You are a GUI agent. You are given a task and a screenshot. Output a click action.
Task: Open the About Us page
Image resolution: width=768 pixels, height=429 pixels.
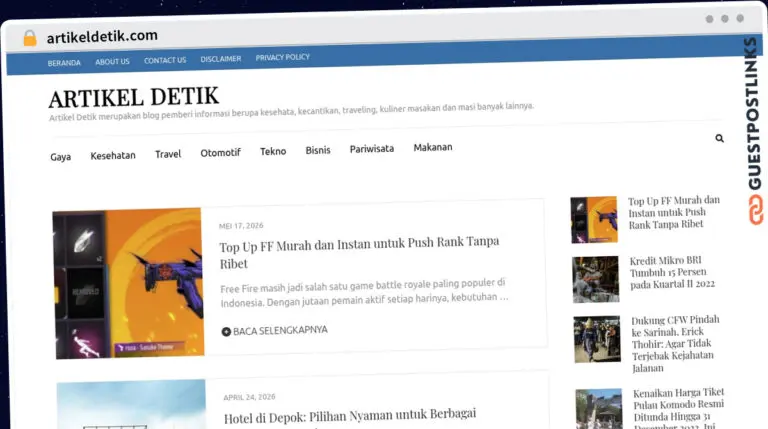(112, 62)
